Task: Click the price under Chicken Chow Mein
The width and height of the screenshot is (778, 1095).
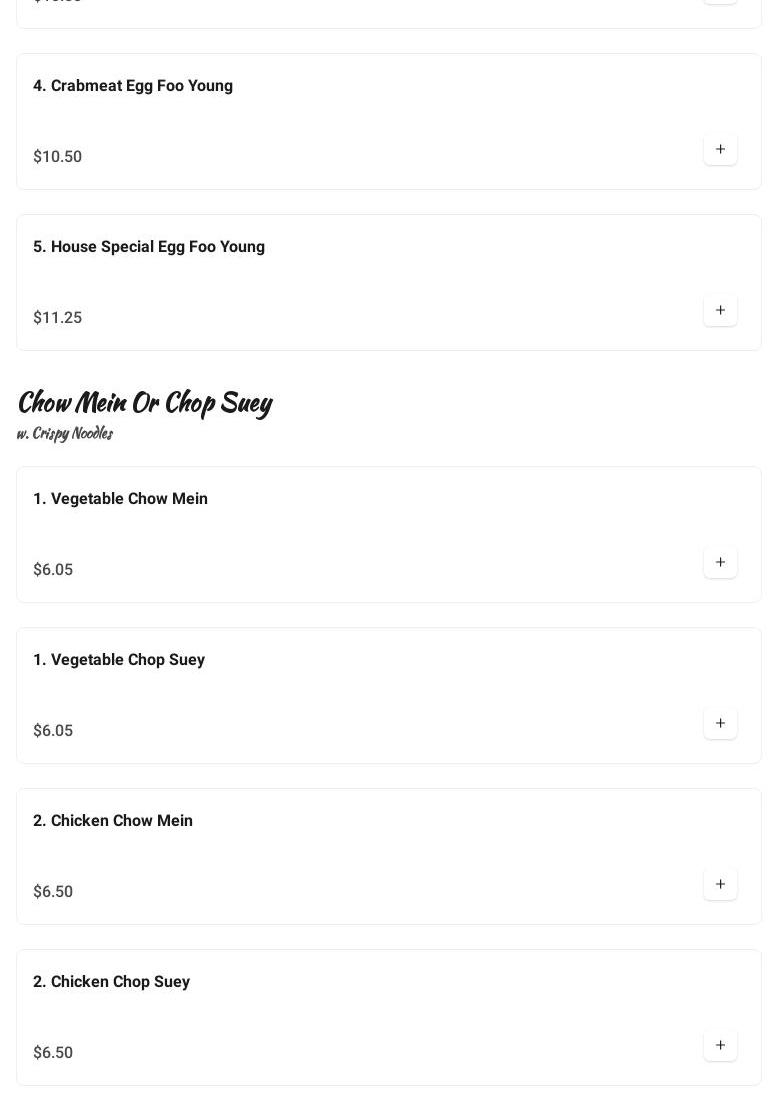Action: click(x=53, y=892)
